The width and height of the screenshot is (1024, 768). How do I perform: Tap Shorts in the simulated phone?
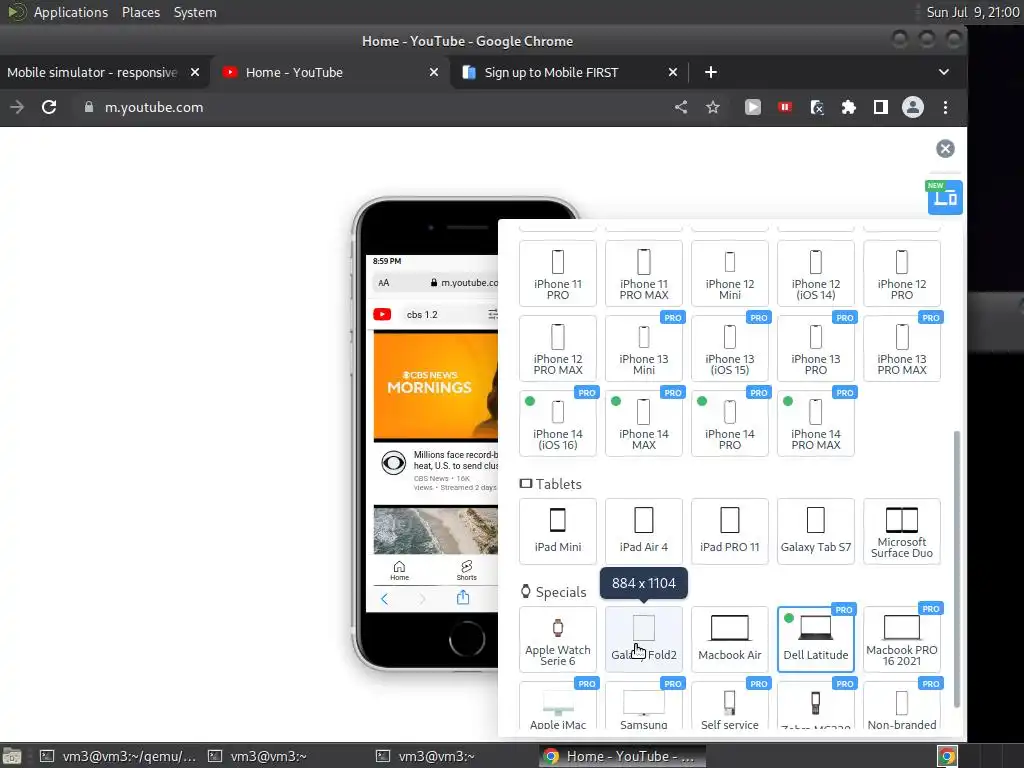pyautogui.click(x=466, y=570)
